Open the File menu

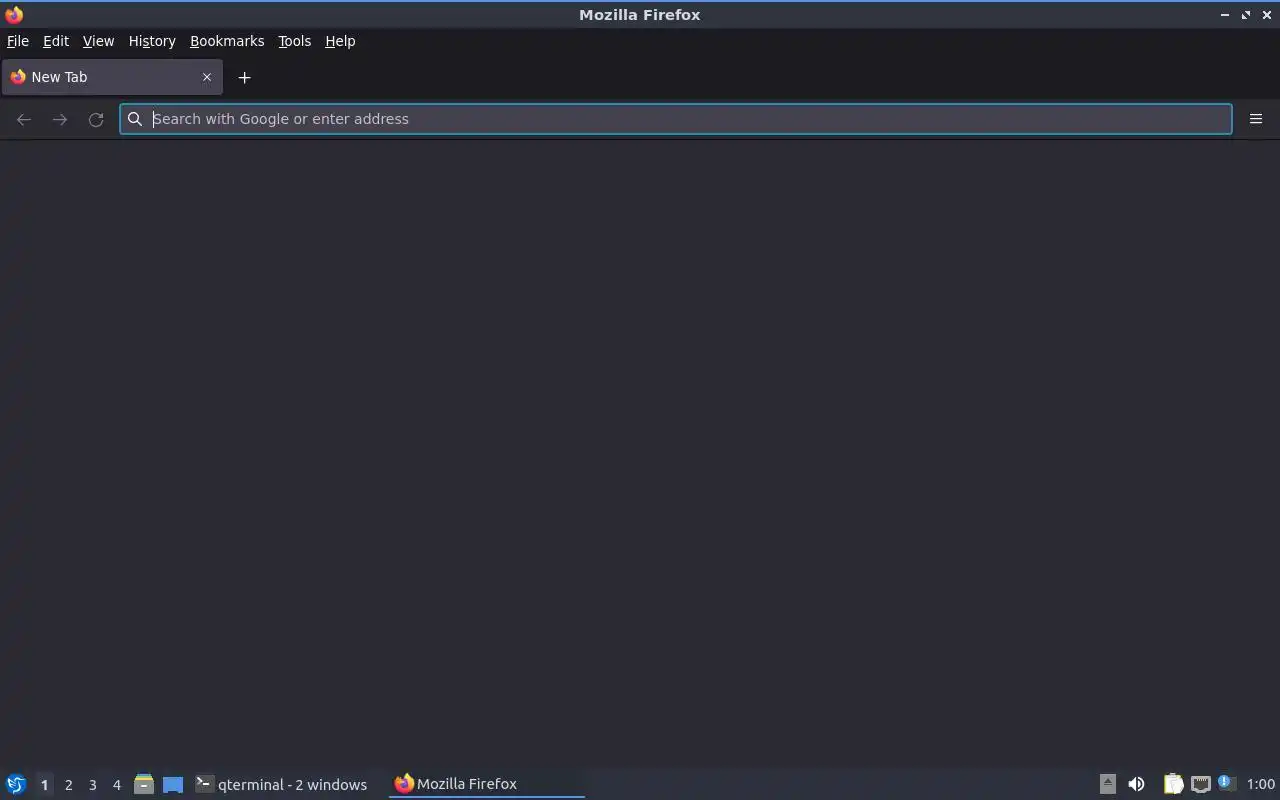pyautogui.click(x=18, y=41)
